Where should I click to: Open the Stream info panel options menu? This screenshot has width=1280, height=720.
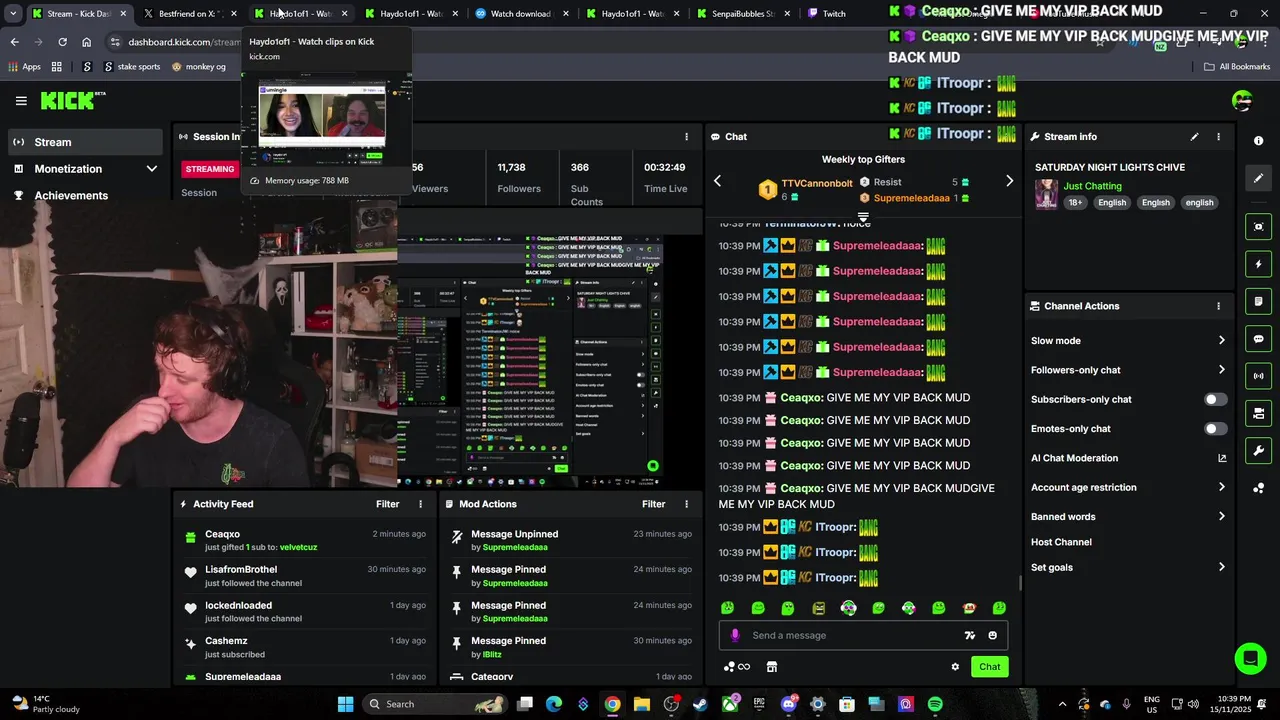(1218, 137)
